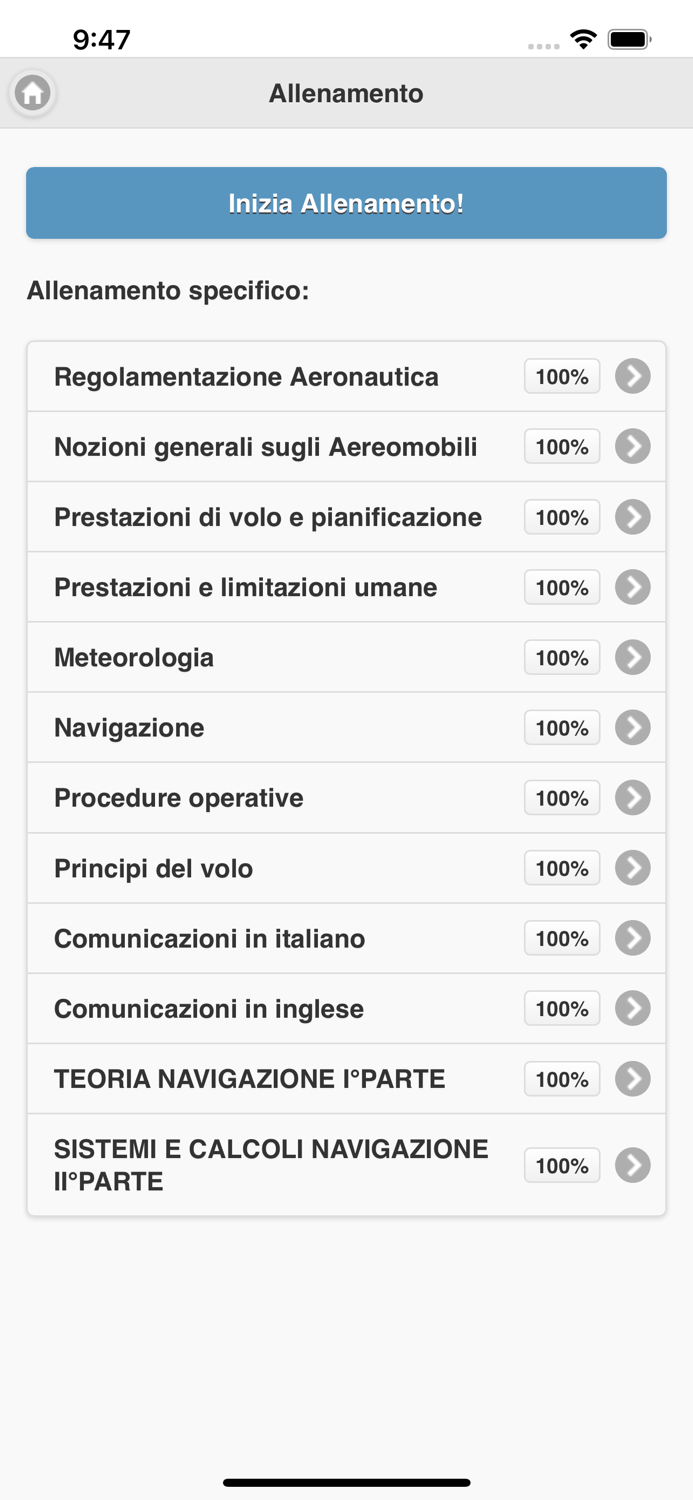
Task: Tap the chevron next to Procedure operative
Action: (x=633, y=797)
